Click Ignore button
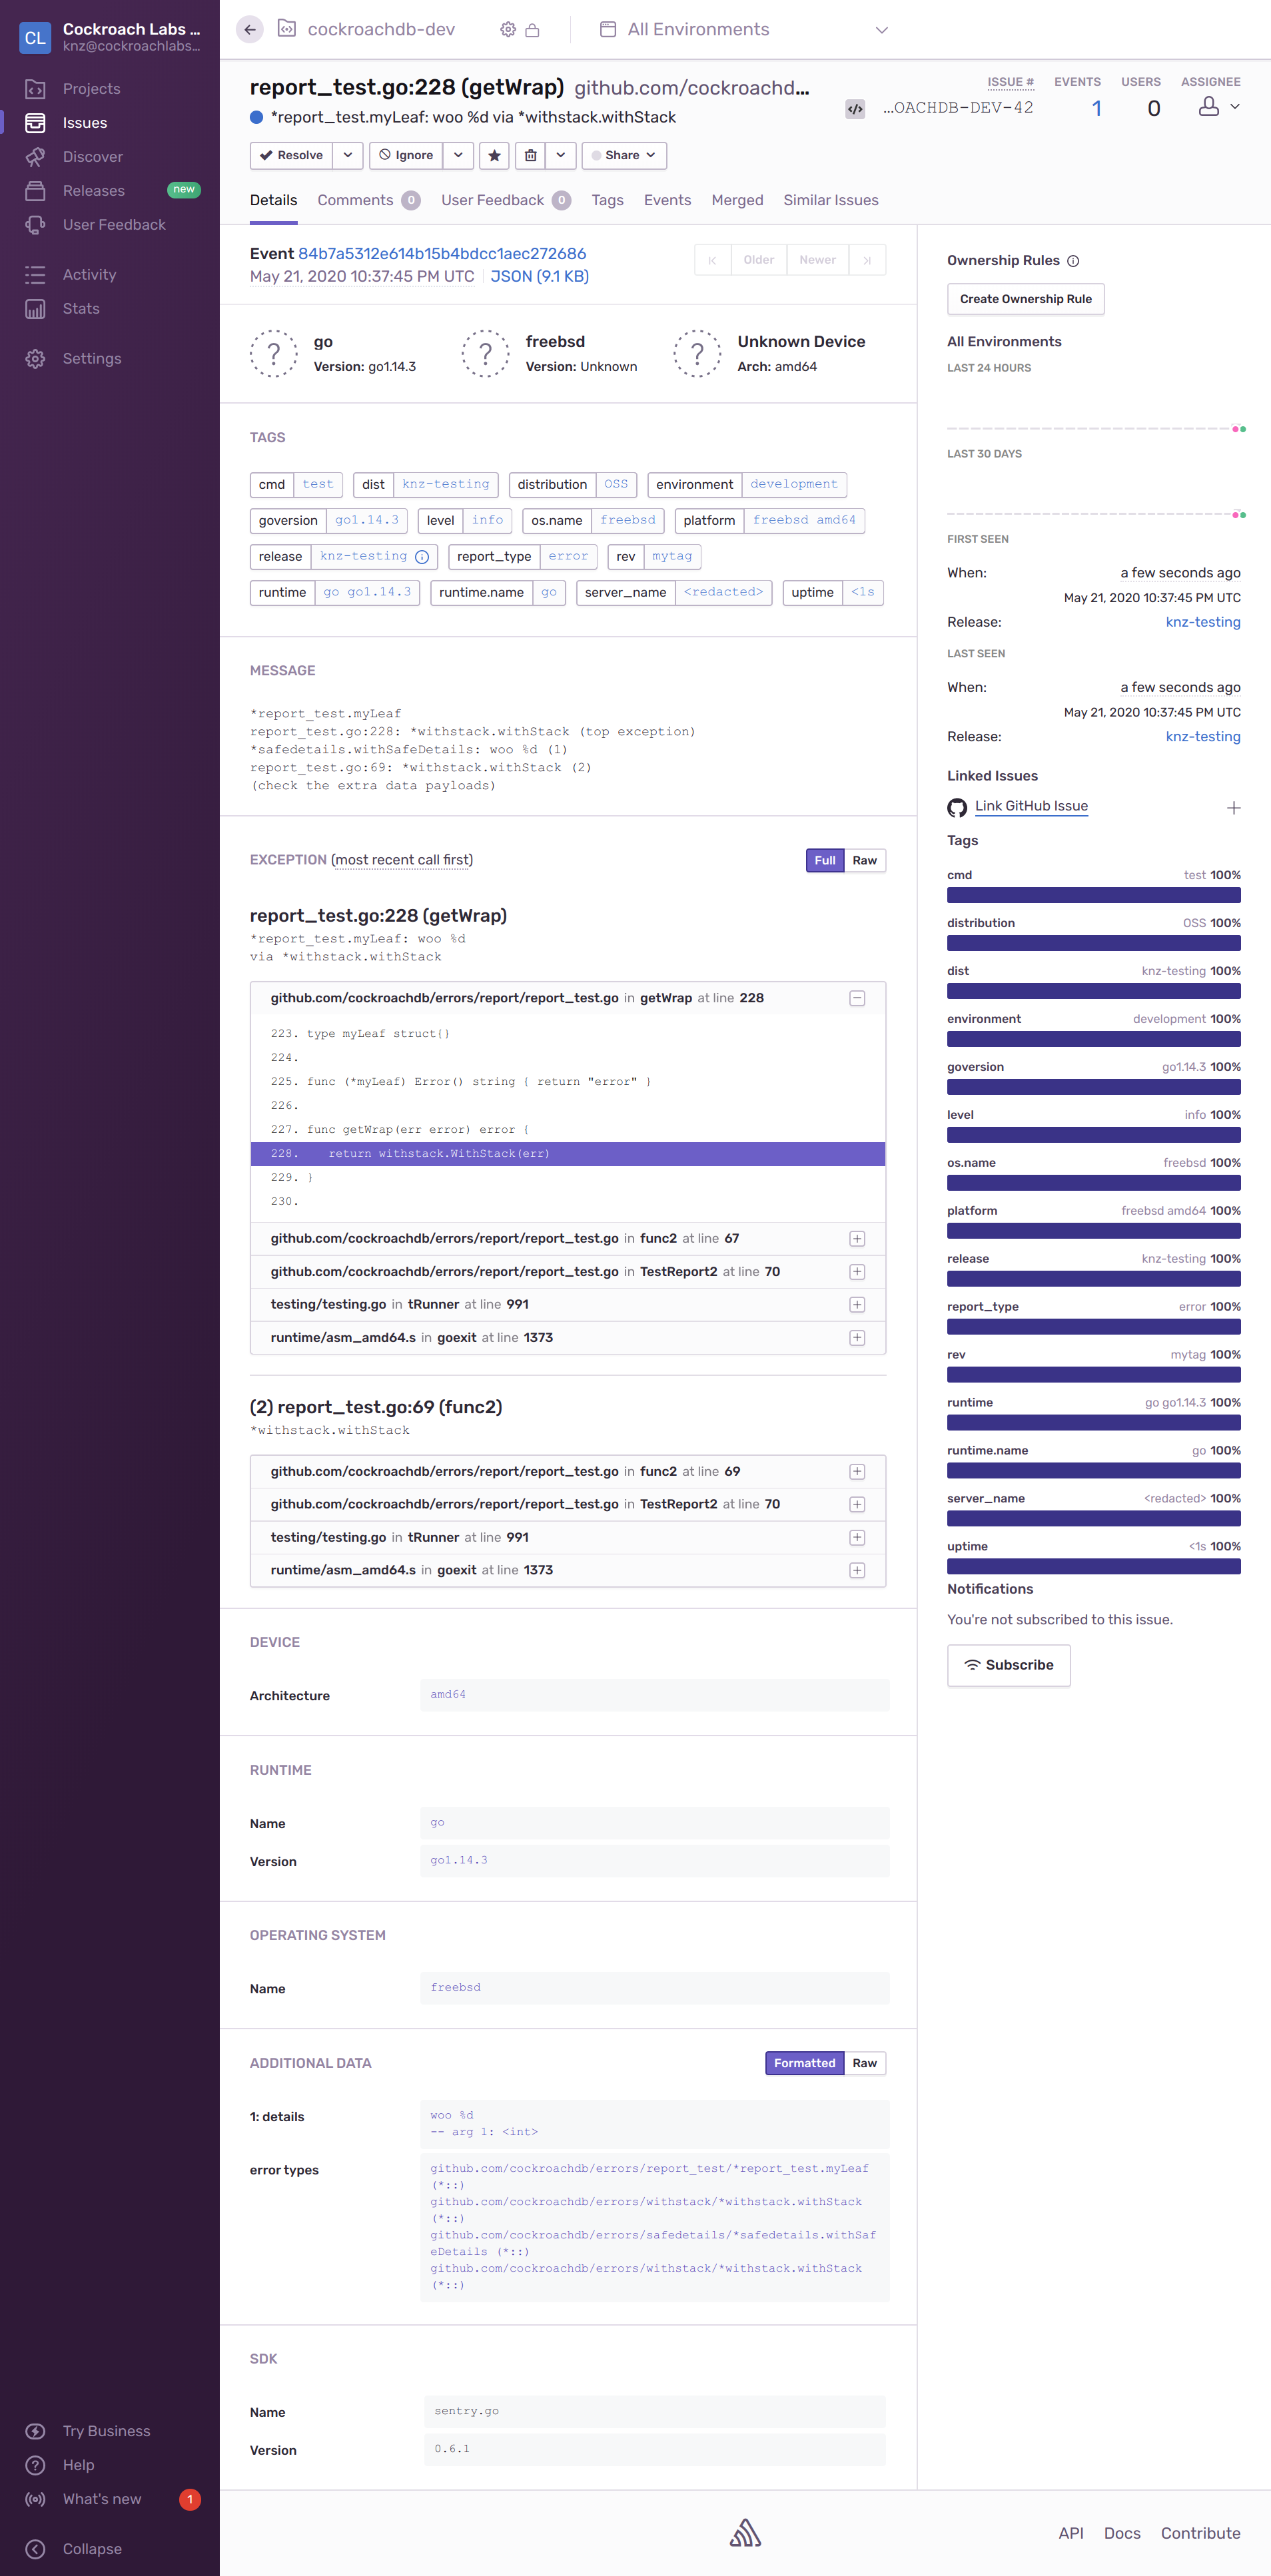 point(407,155)
